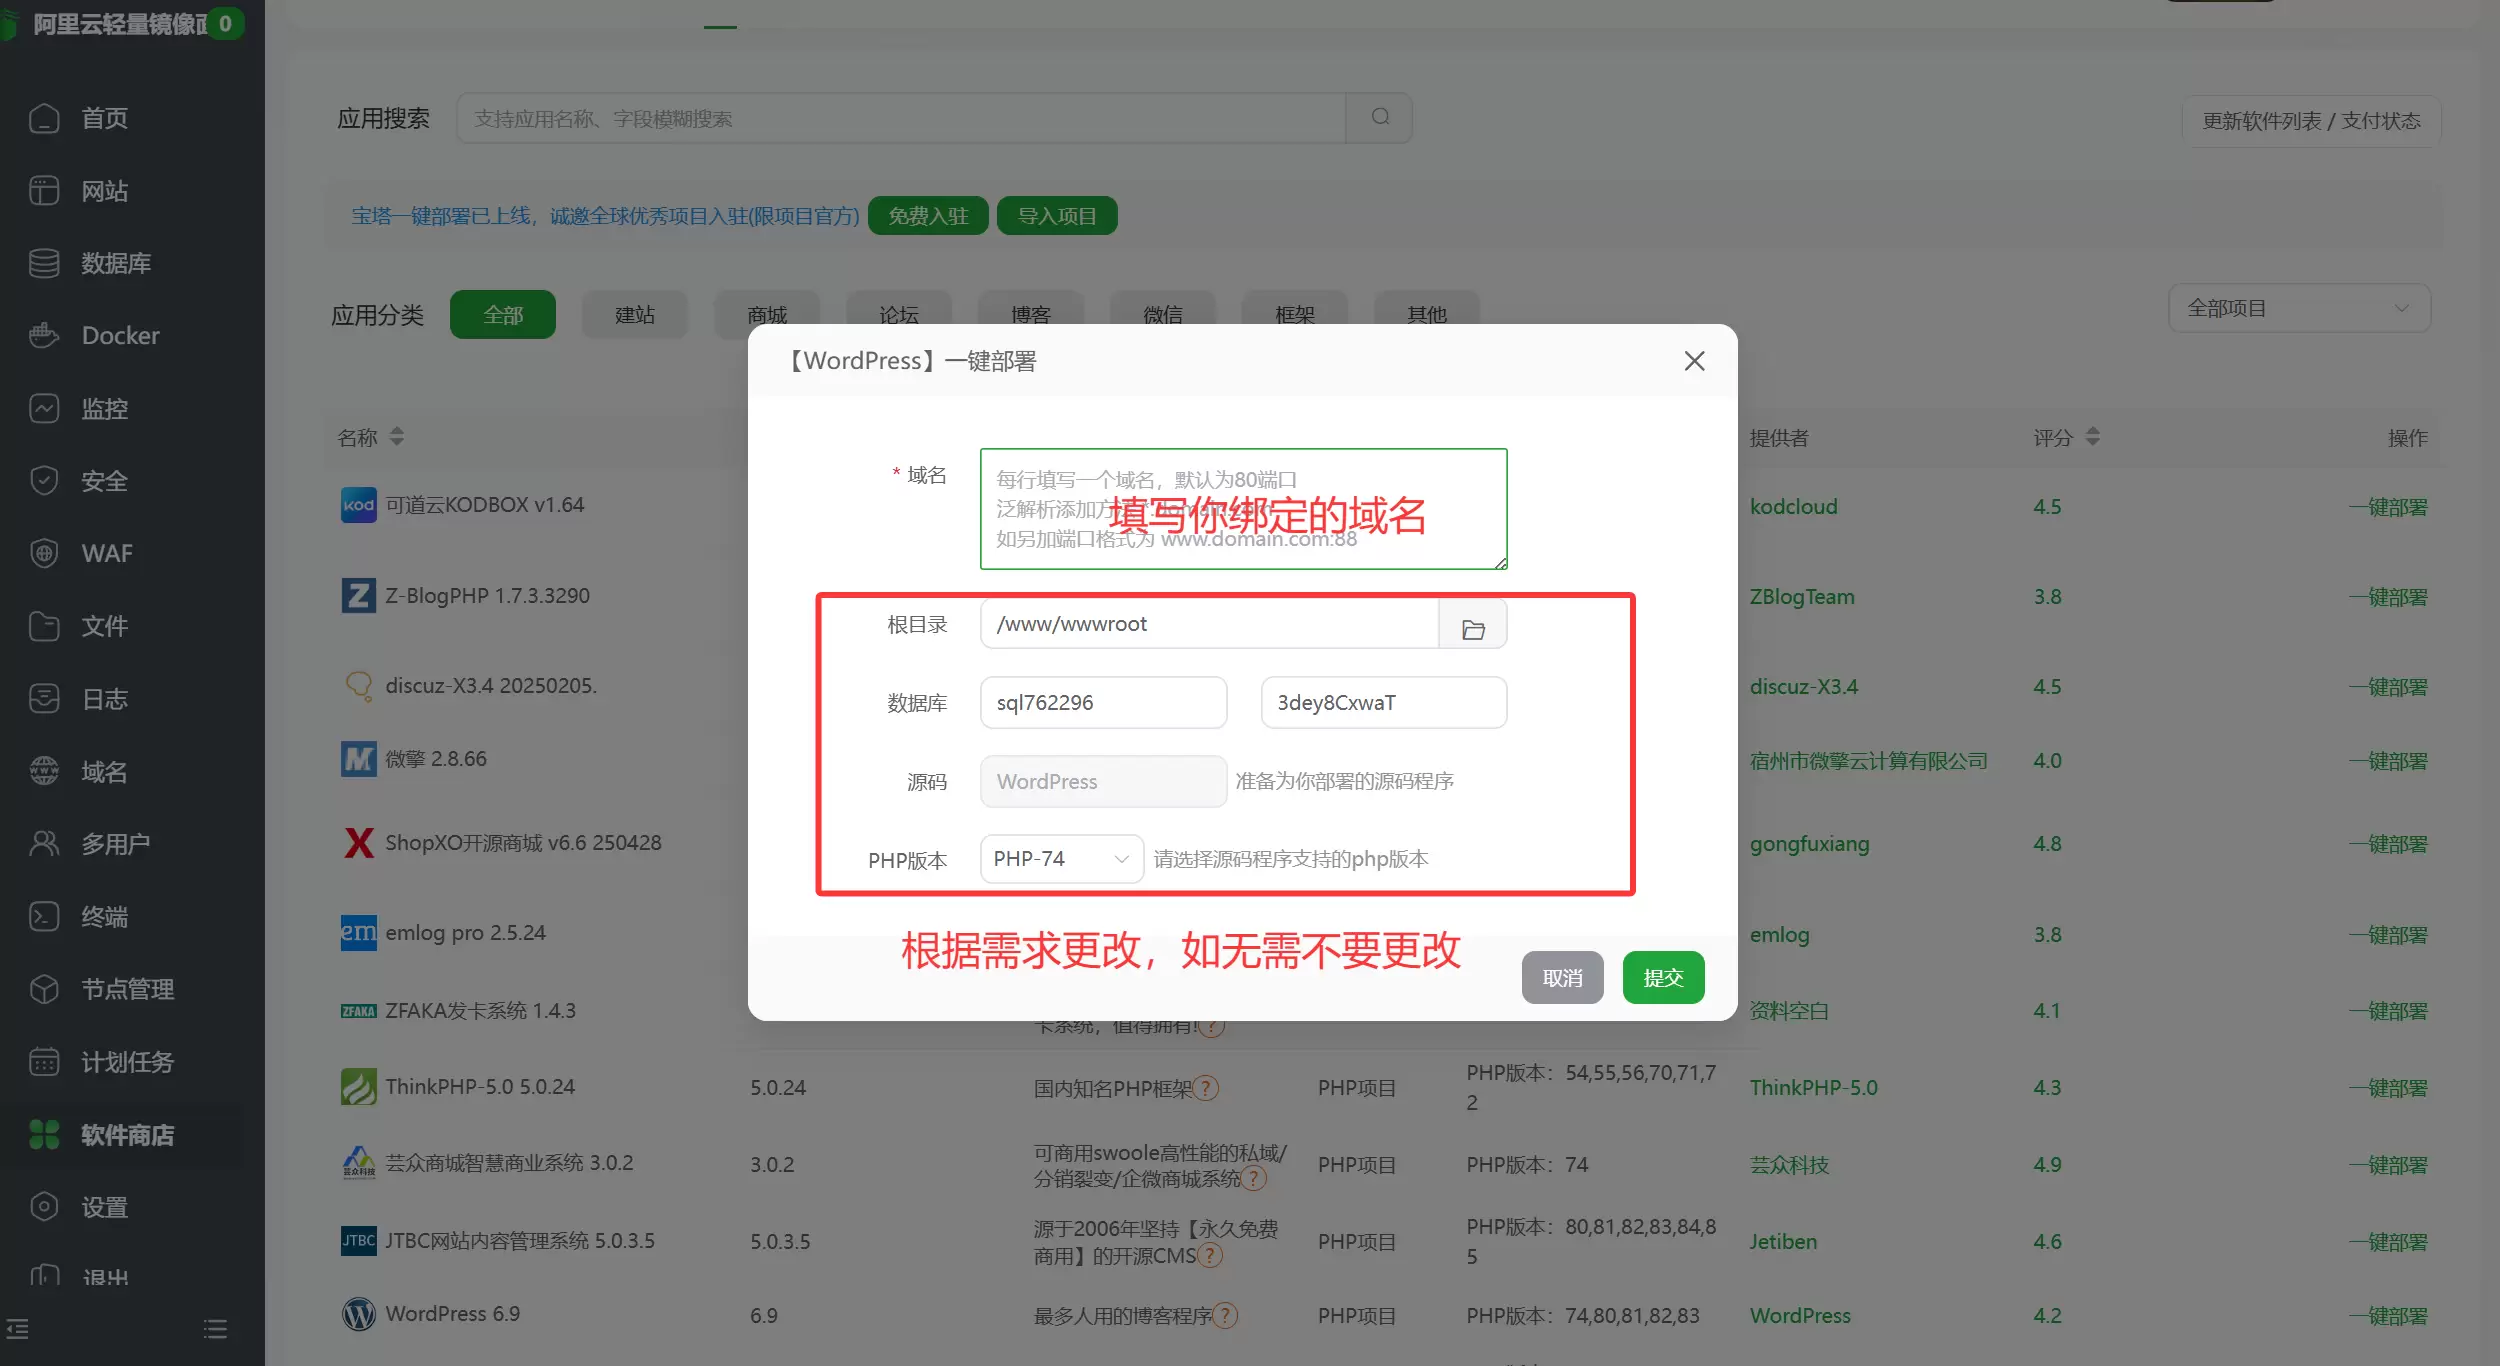Click the 取消 cancel button
Screen dimensions: 2500x1366
(1562, 978)
